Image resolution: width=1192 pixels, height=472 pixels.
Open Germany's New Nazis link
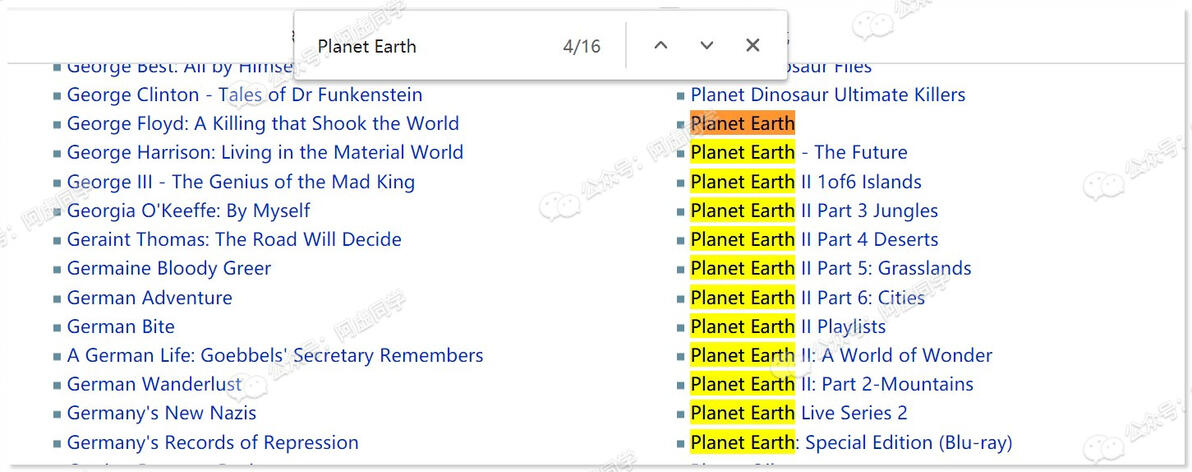(162, 413)
